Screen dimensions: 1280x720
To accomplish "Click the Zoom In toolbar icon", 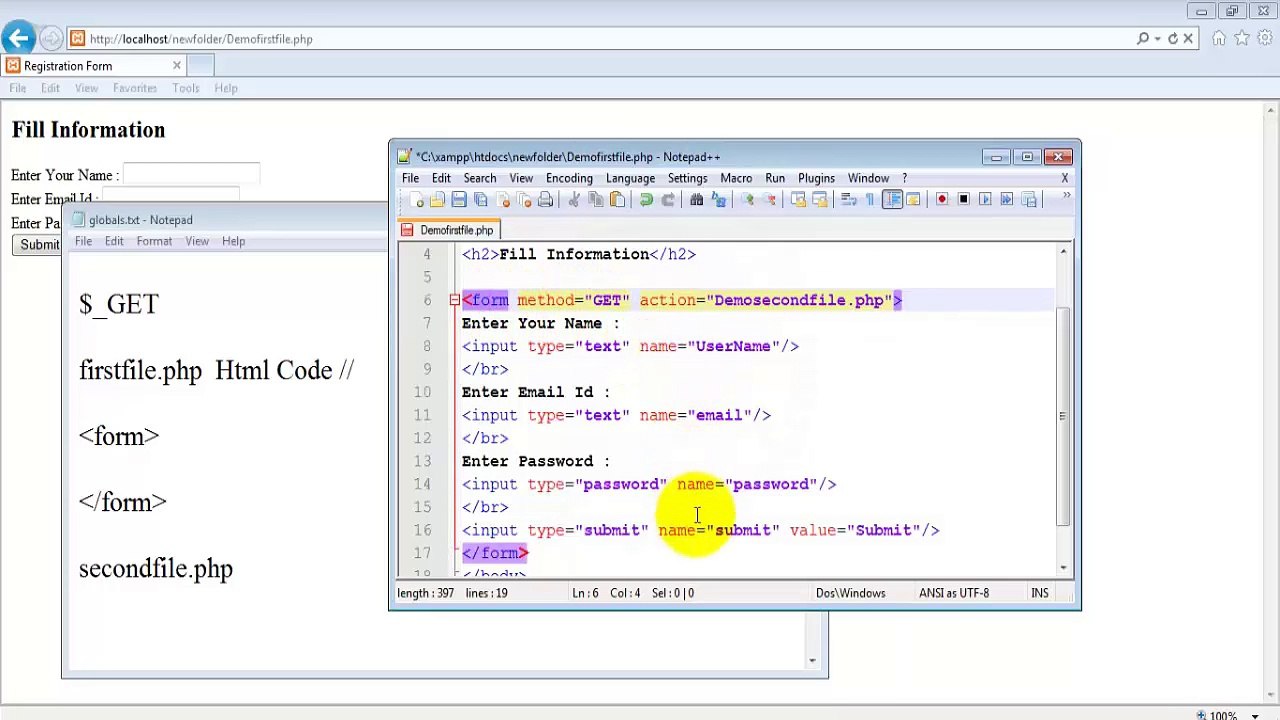I will tap(748, 200).
